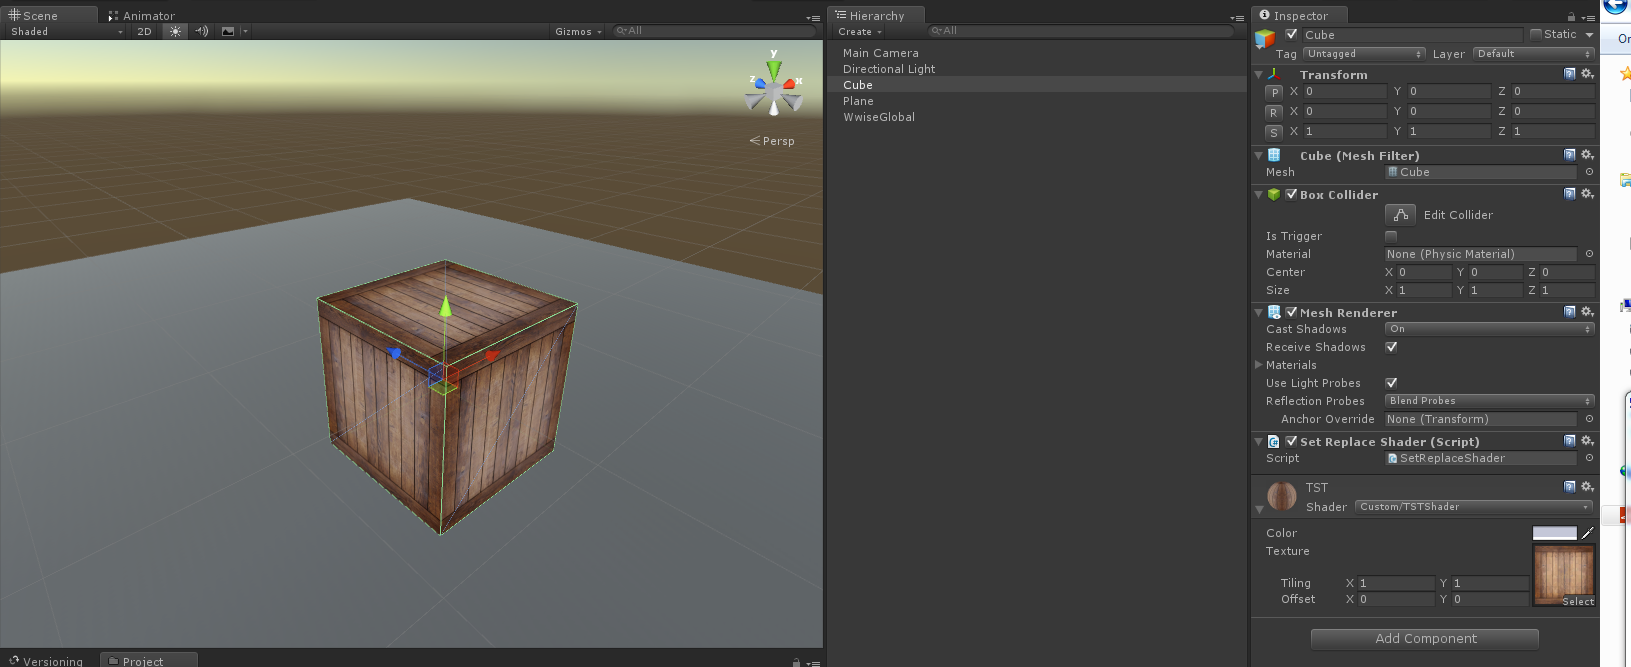Open the Gizmos dropdown

click(579, 31)
